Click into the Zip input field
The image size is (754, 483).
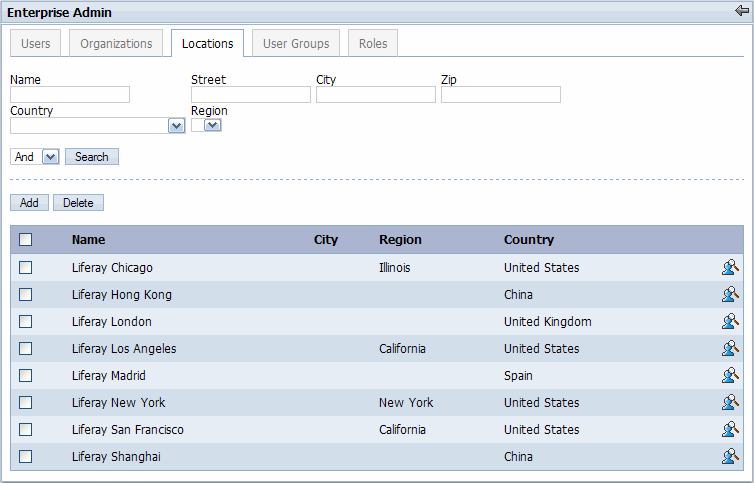500,95
